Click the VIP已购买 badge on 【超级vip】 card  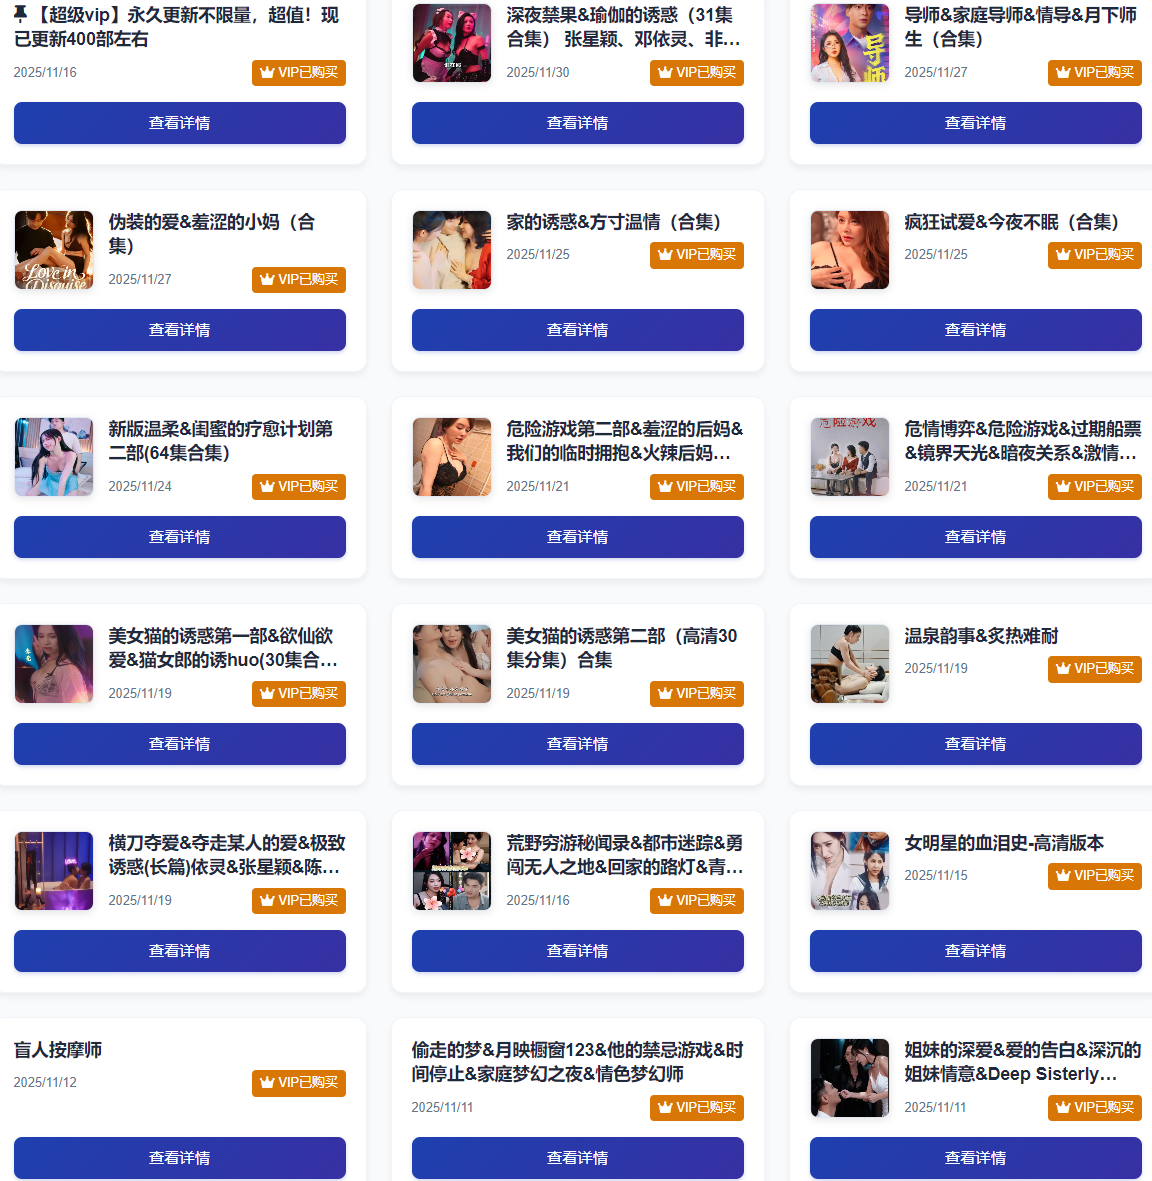299,72
